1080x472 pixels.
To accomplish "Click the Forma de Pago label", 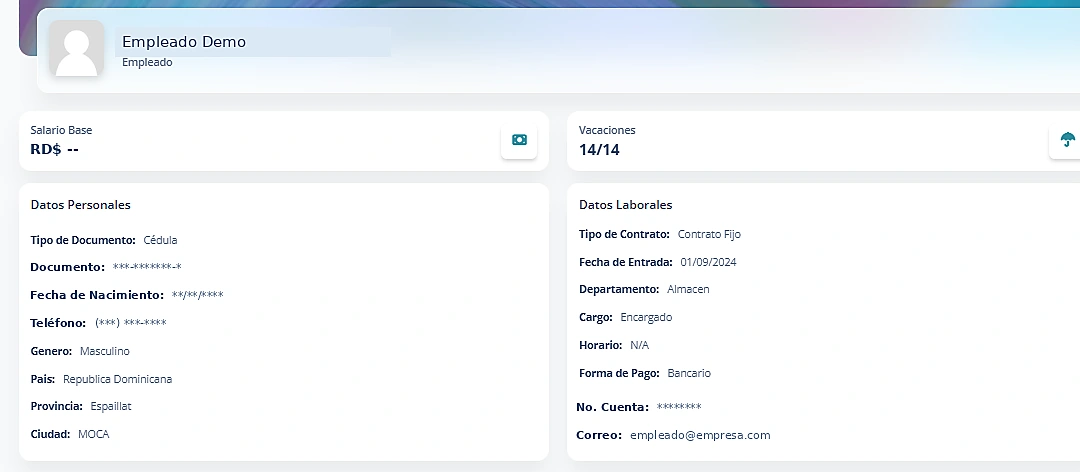I will click(620, 373).
